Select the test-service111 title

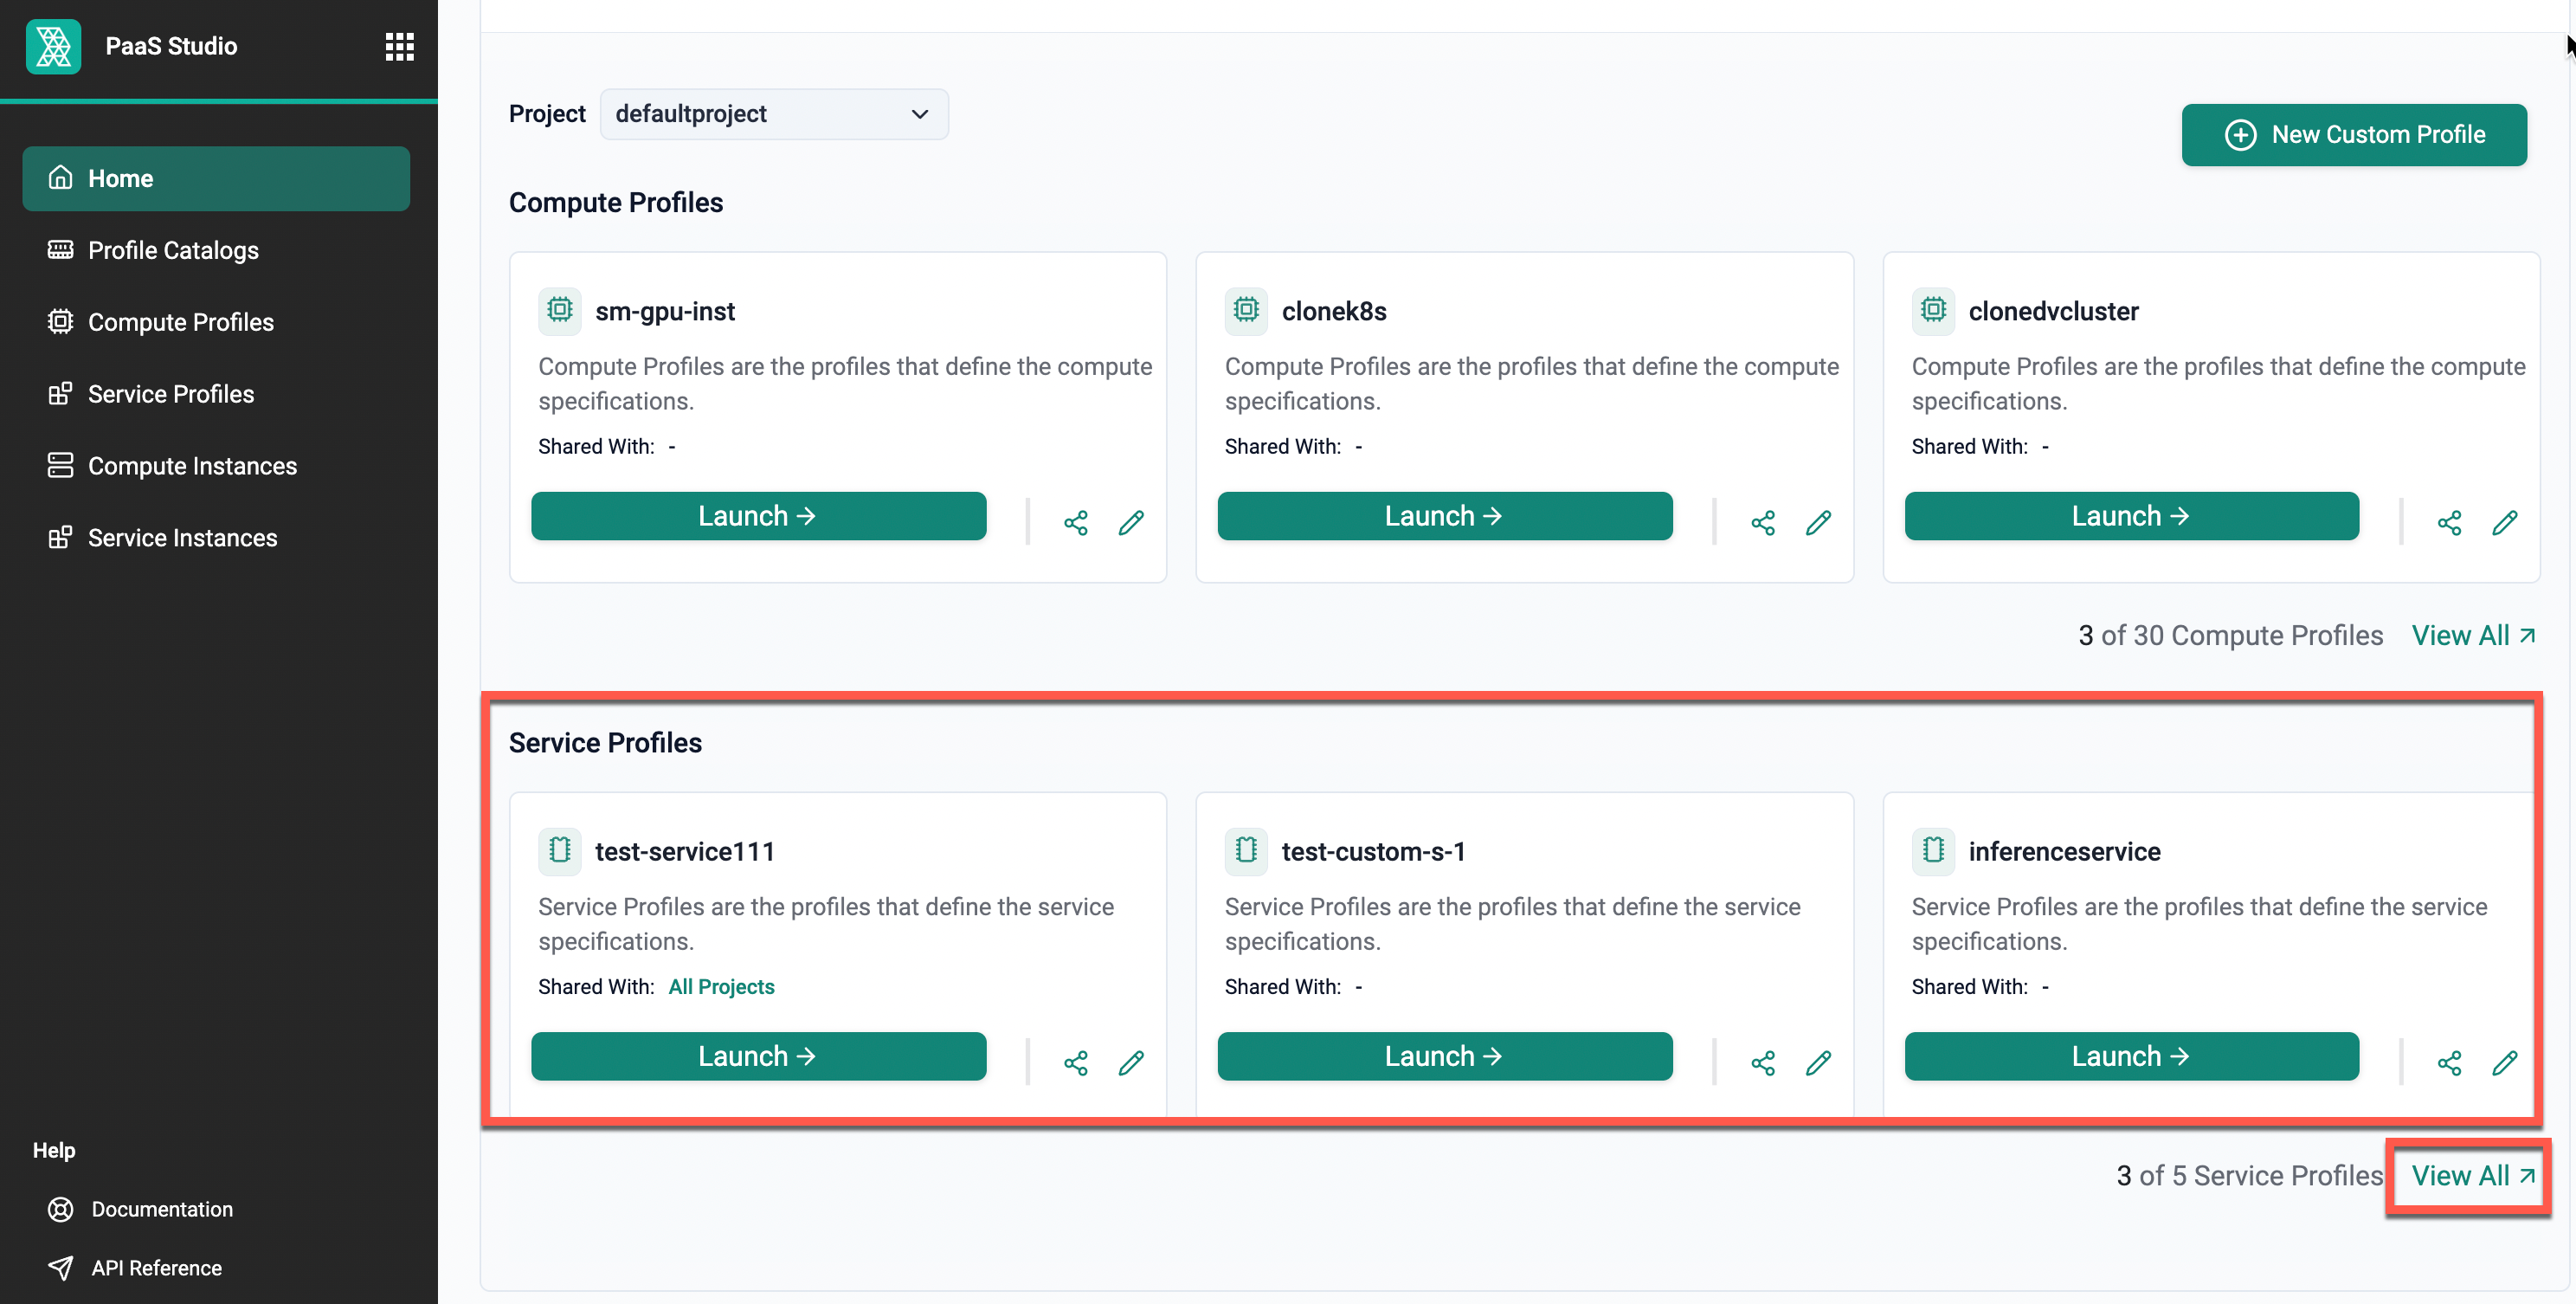685,851
